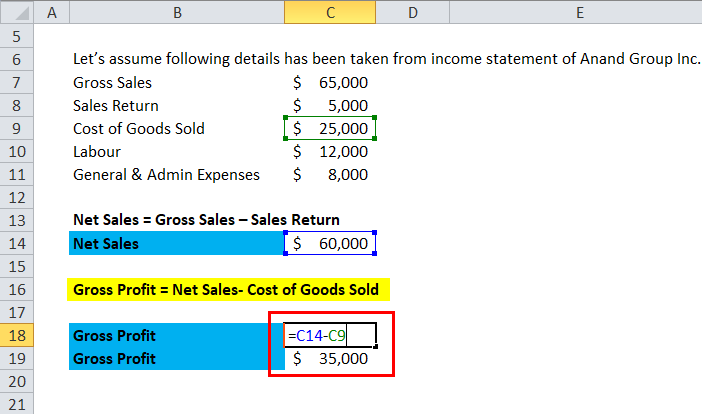Select highlighted row 18 header
The width and height of the screenshot is (702, 414).
[17, 335]
